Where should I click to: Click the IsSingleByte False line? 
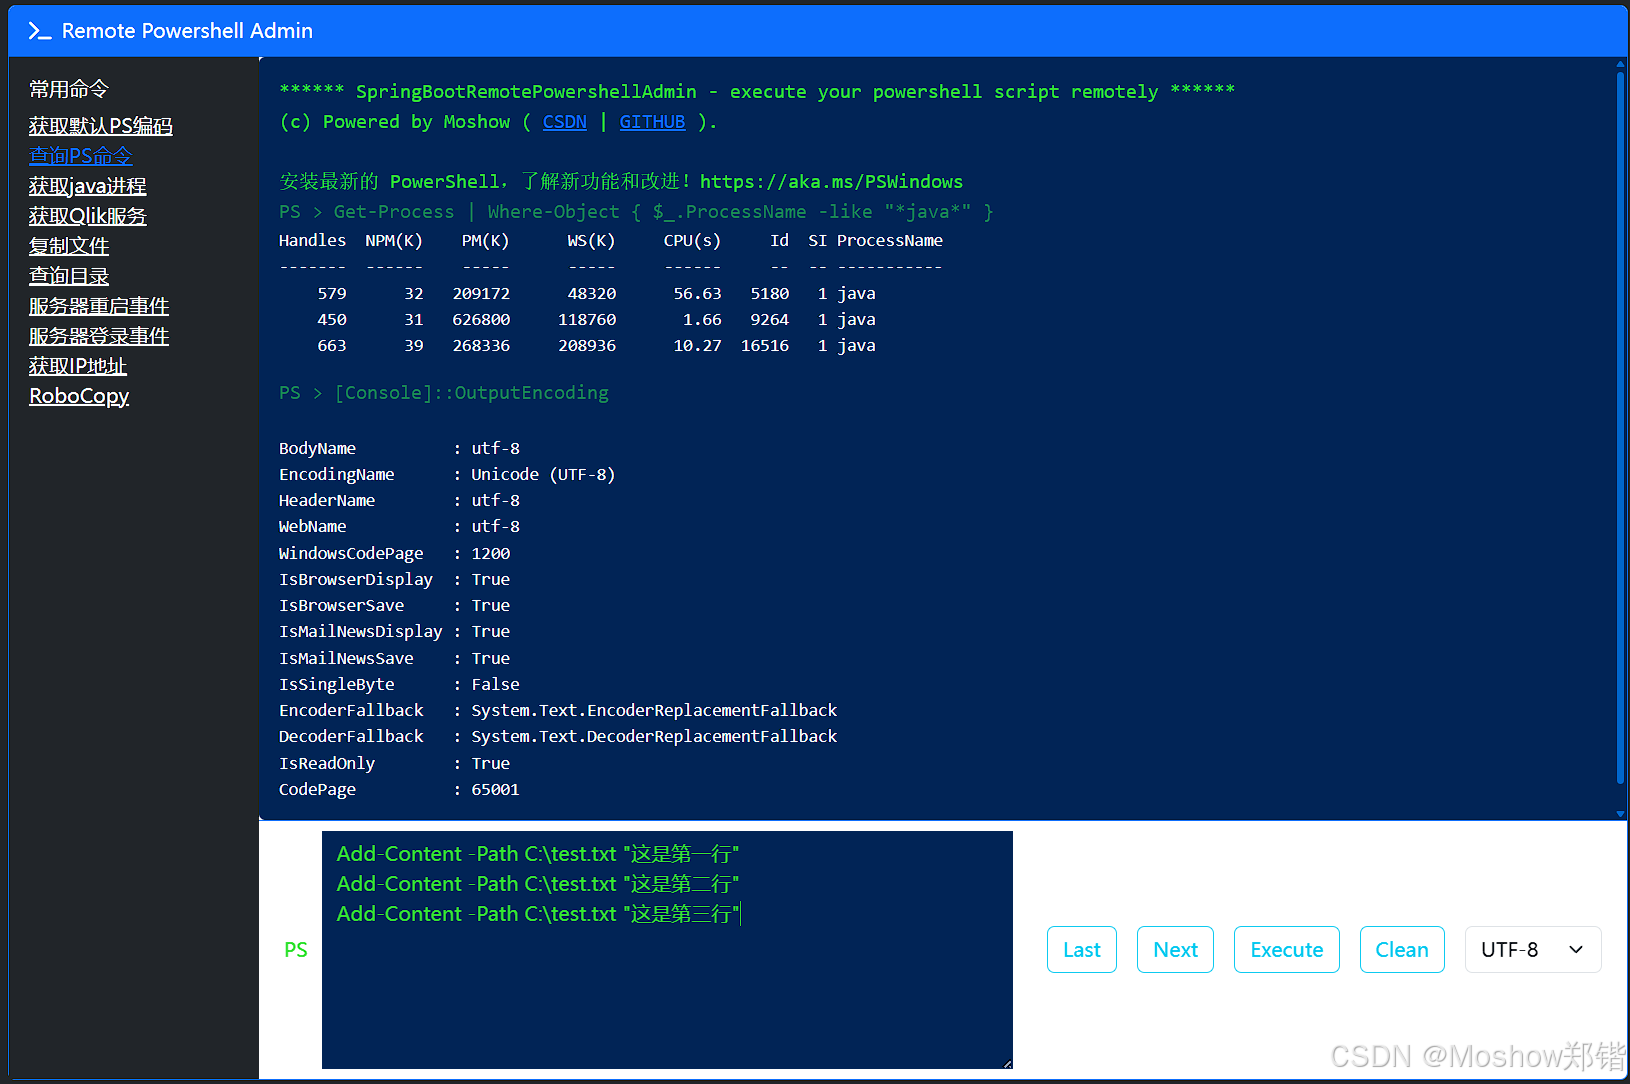coord(399,684)
